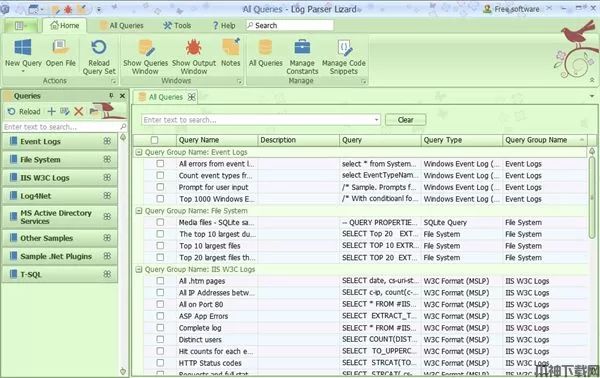Open Manage Constants
600x378 pixels.
(x=302, y=57)
